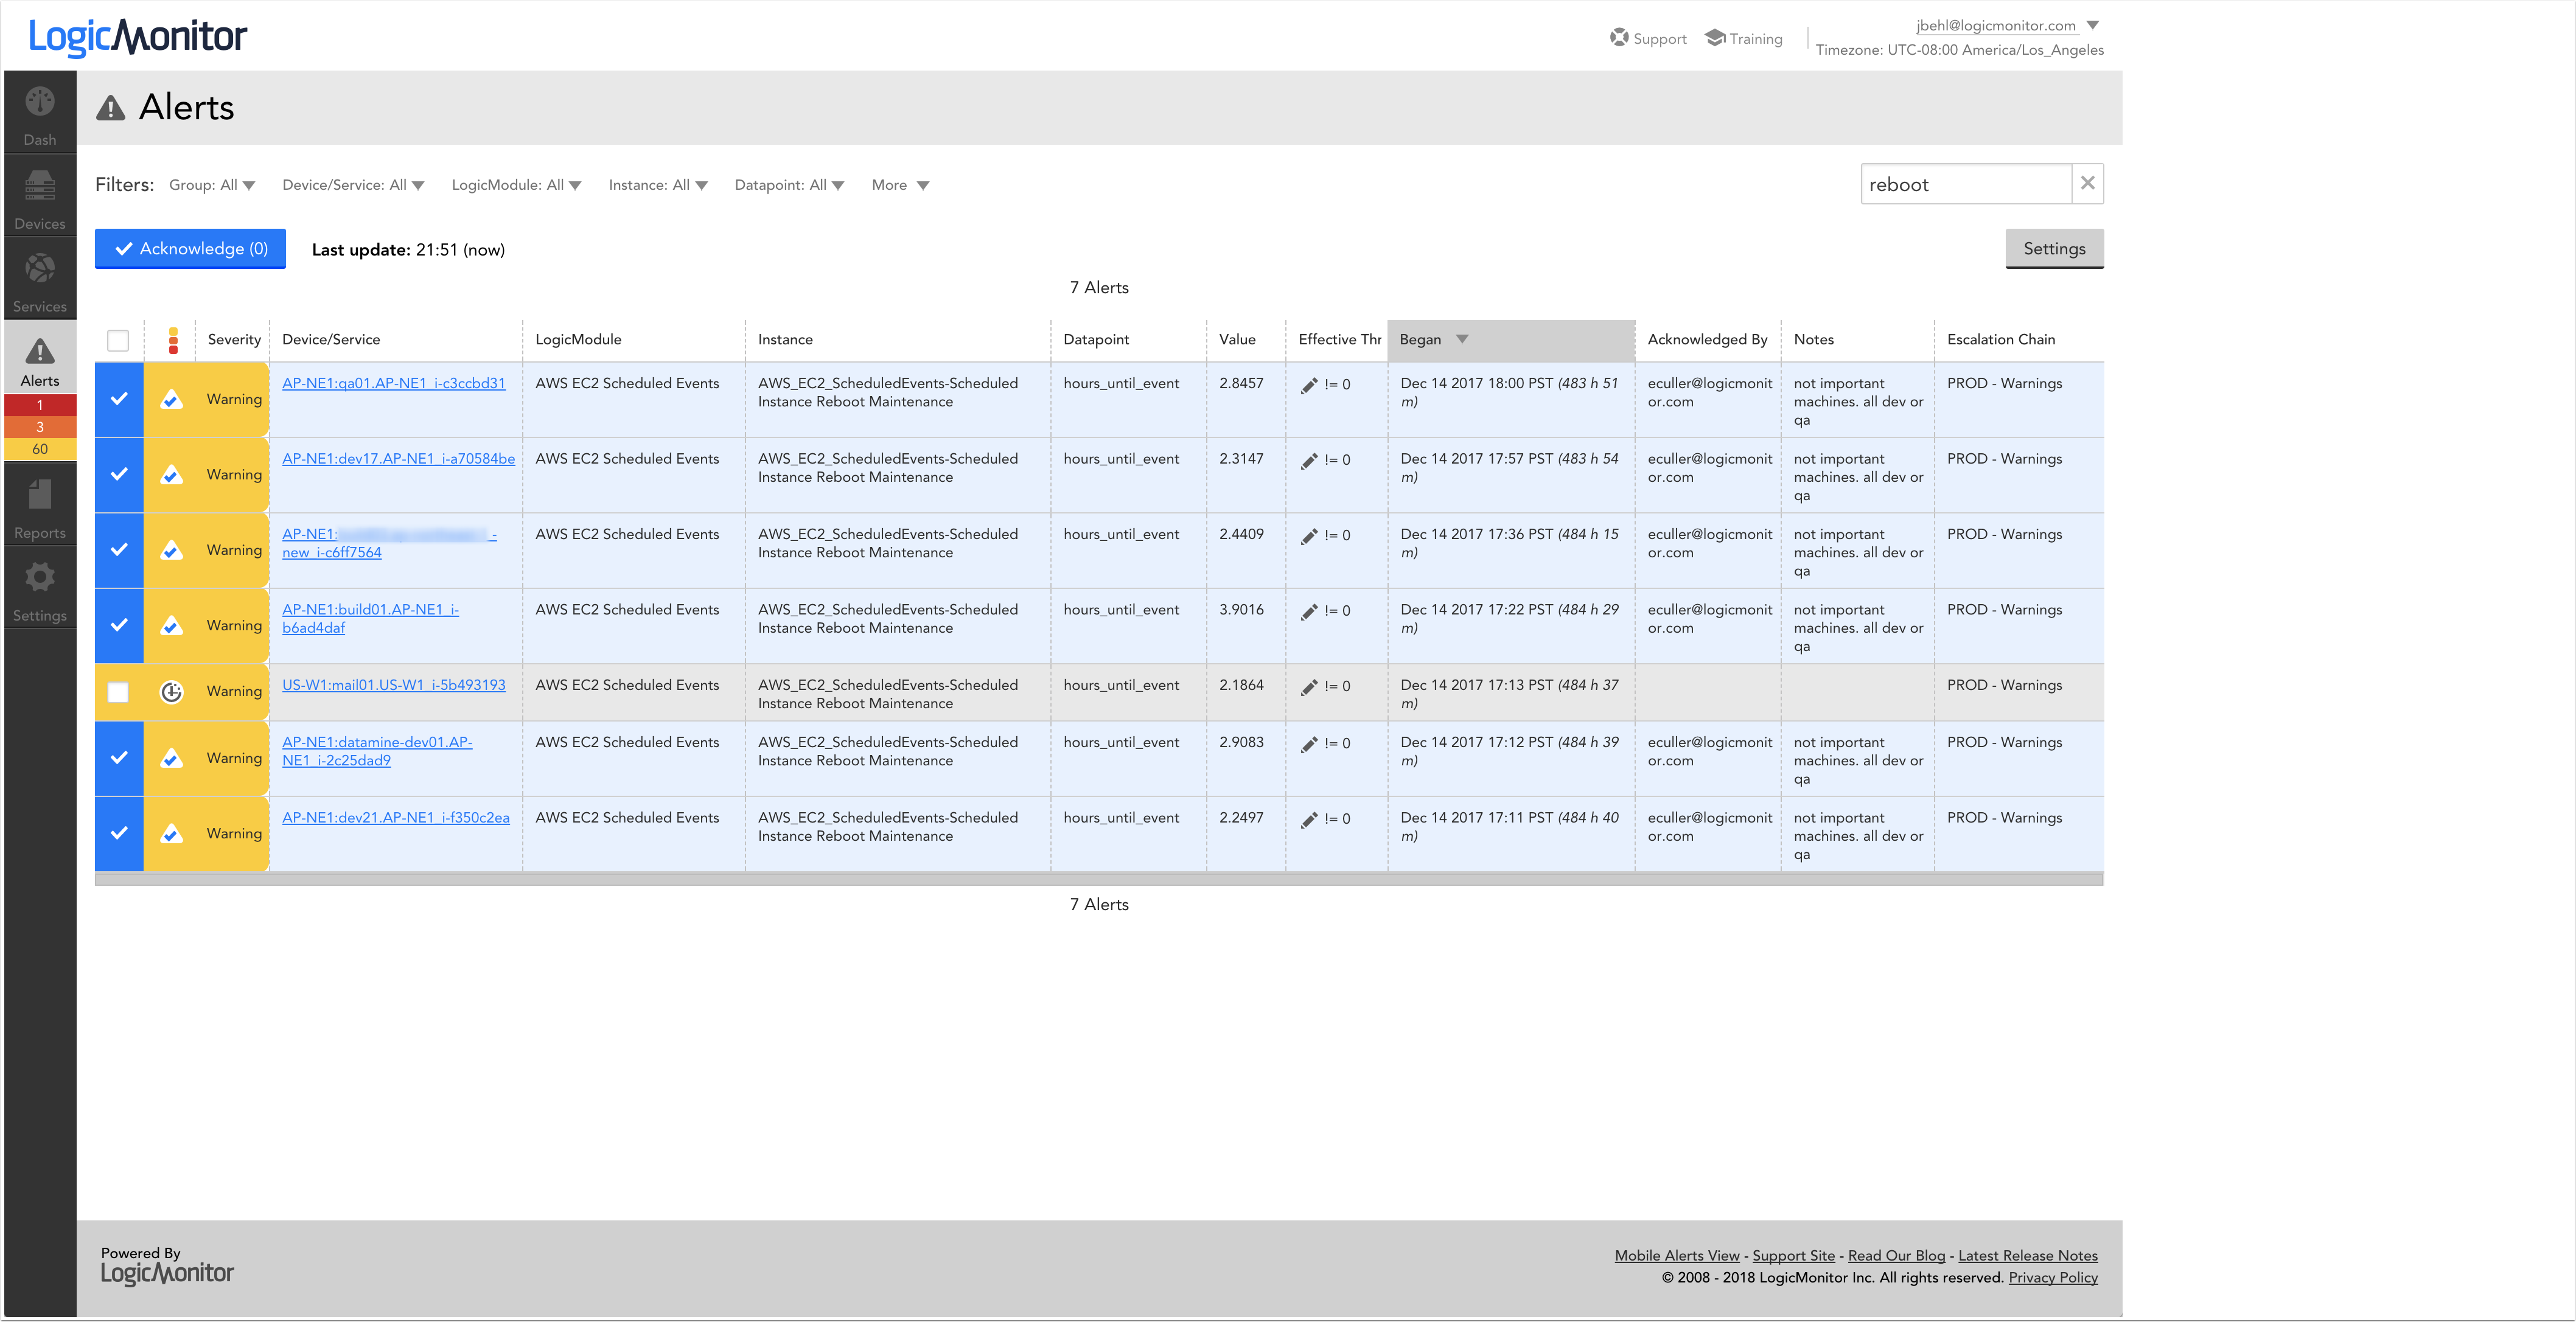This screenshot has height=1322, width=2576.
Task: Edit threshold pencil for qa01 row
Action: 1309,385
